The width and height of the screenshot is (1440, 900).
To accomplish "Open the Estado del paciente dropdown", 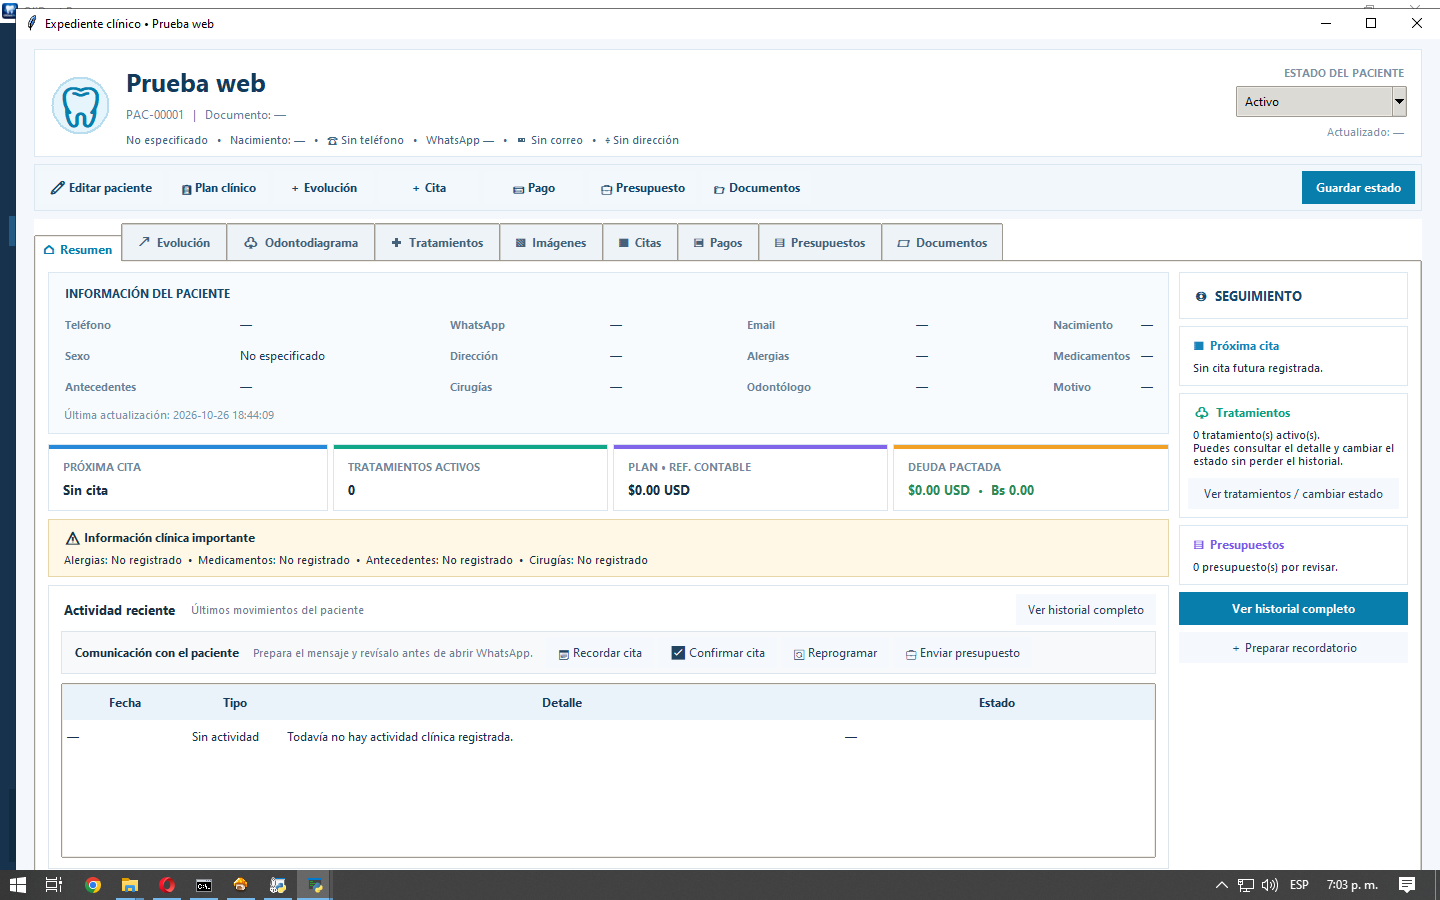I will (x=1321, y=102).
